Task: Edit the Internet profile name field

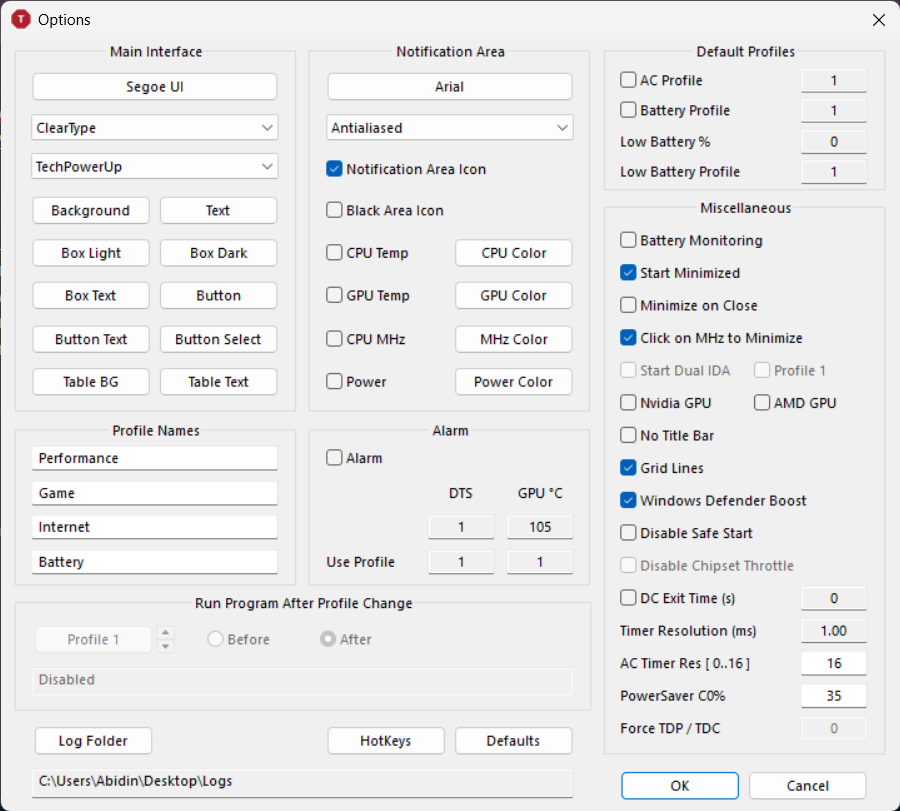Action: coord(154,527)
